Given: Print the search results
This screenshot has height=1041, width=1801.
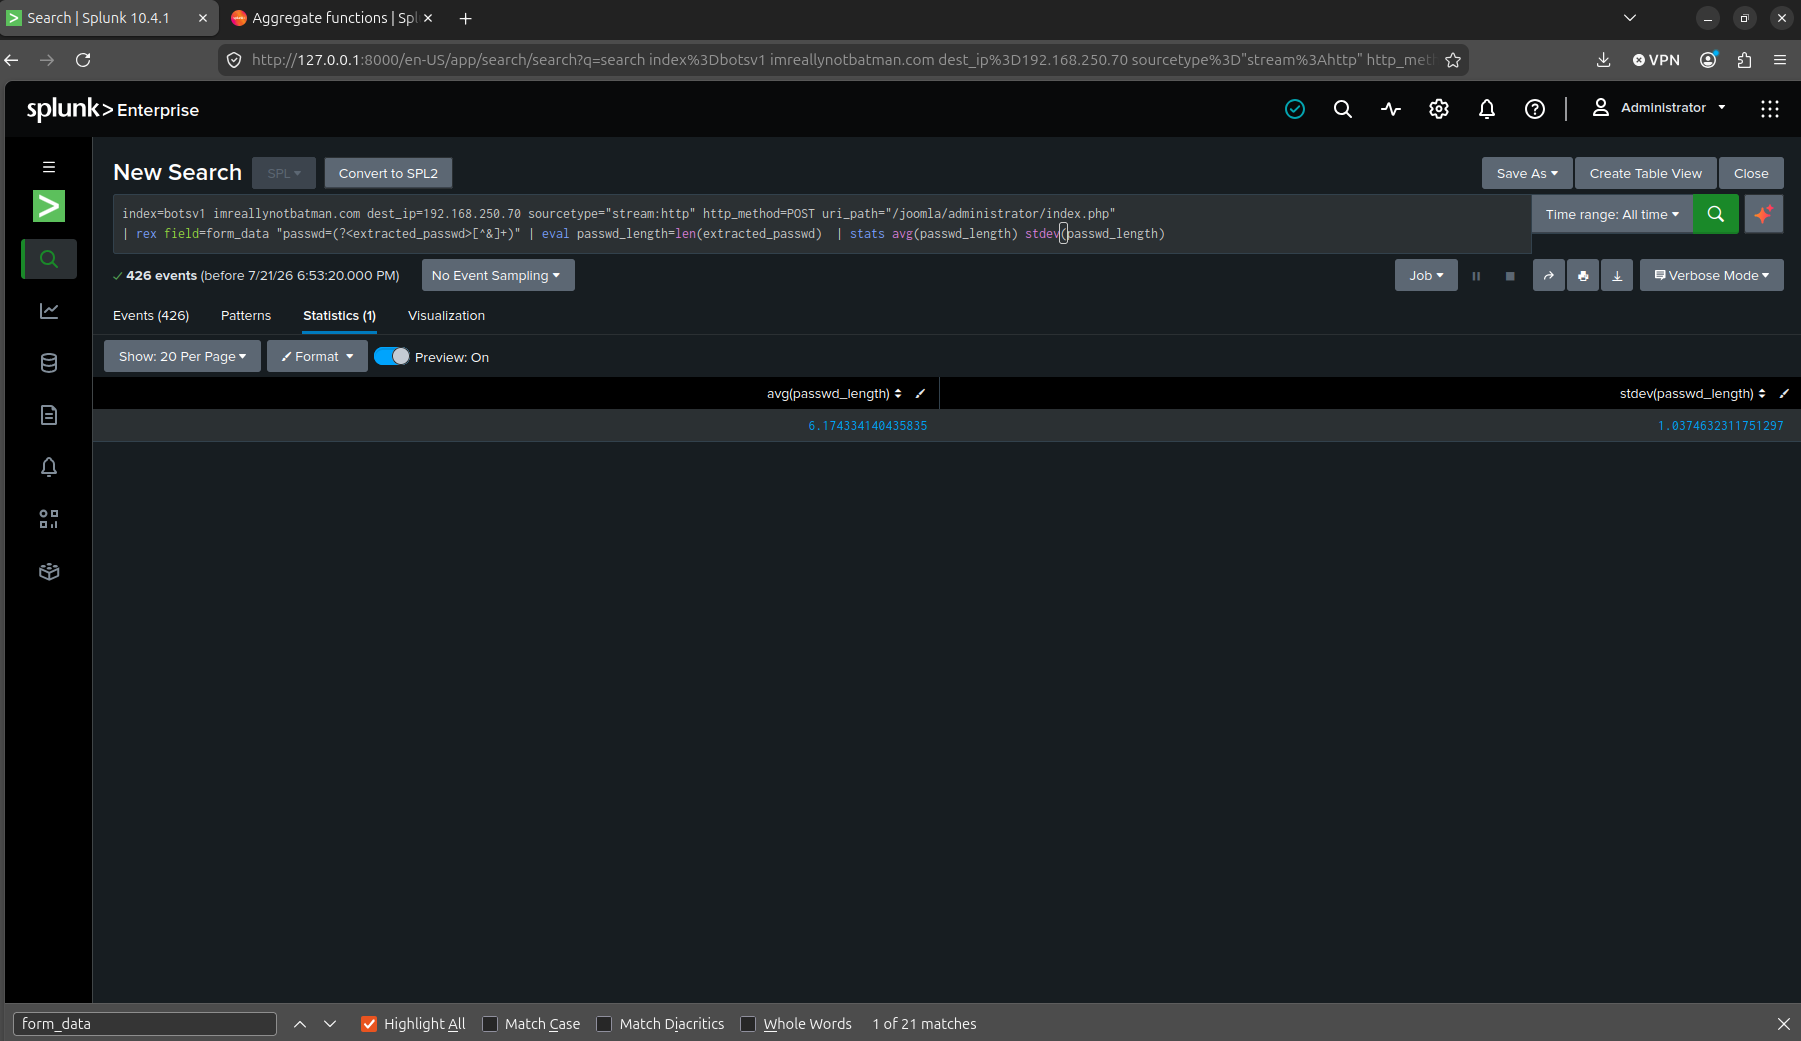Looking at the screenshot, I should (1583, 275).
